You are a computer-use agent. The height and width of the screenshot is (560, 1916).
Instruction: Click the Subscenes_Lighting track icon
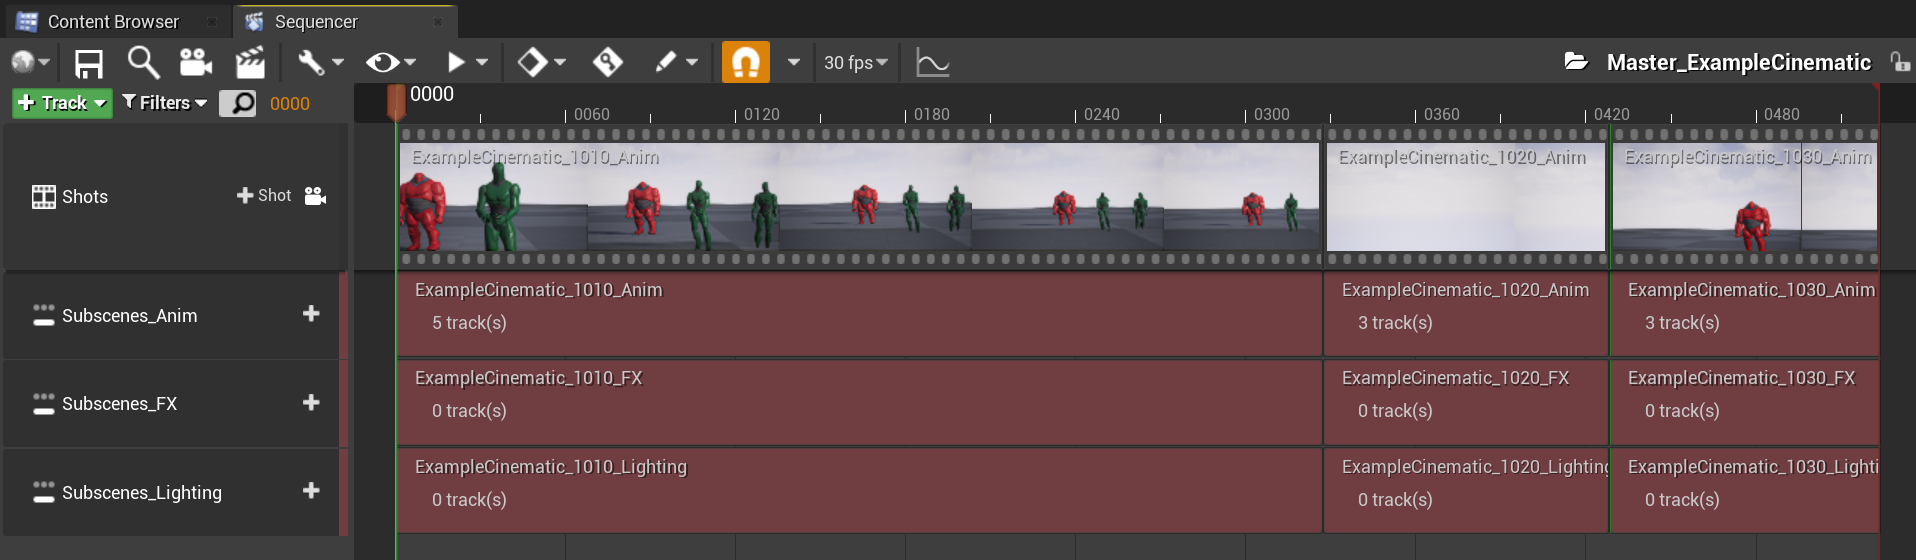click(x=43, y=492)
